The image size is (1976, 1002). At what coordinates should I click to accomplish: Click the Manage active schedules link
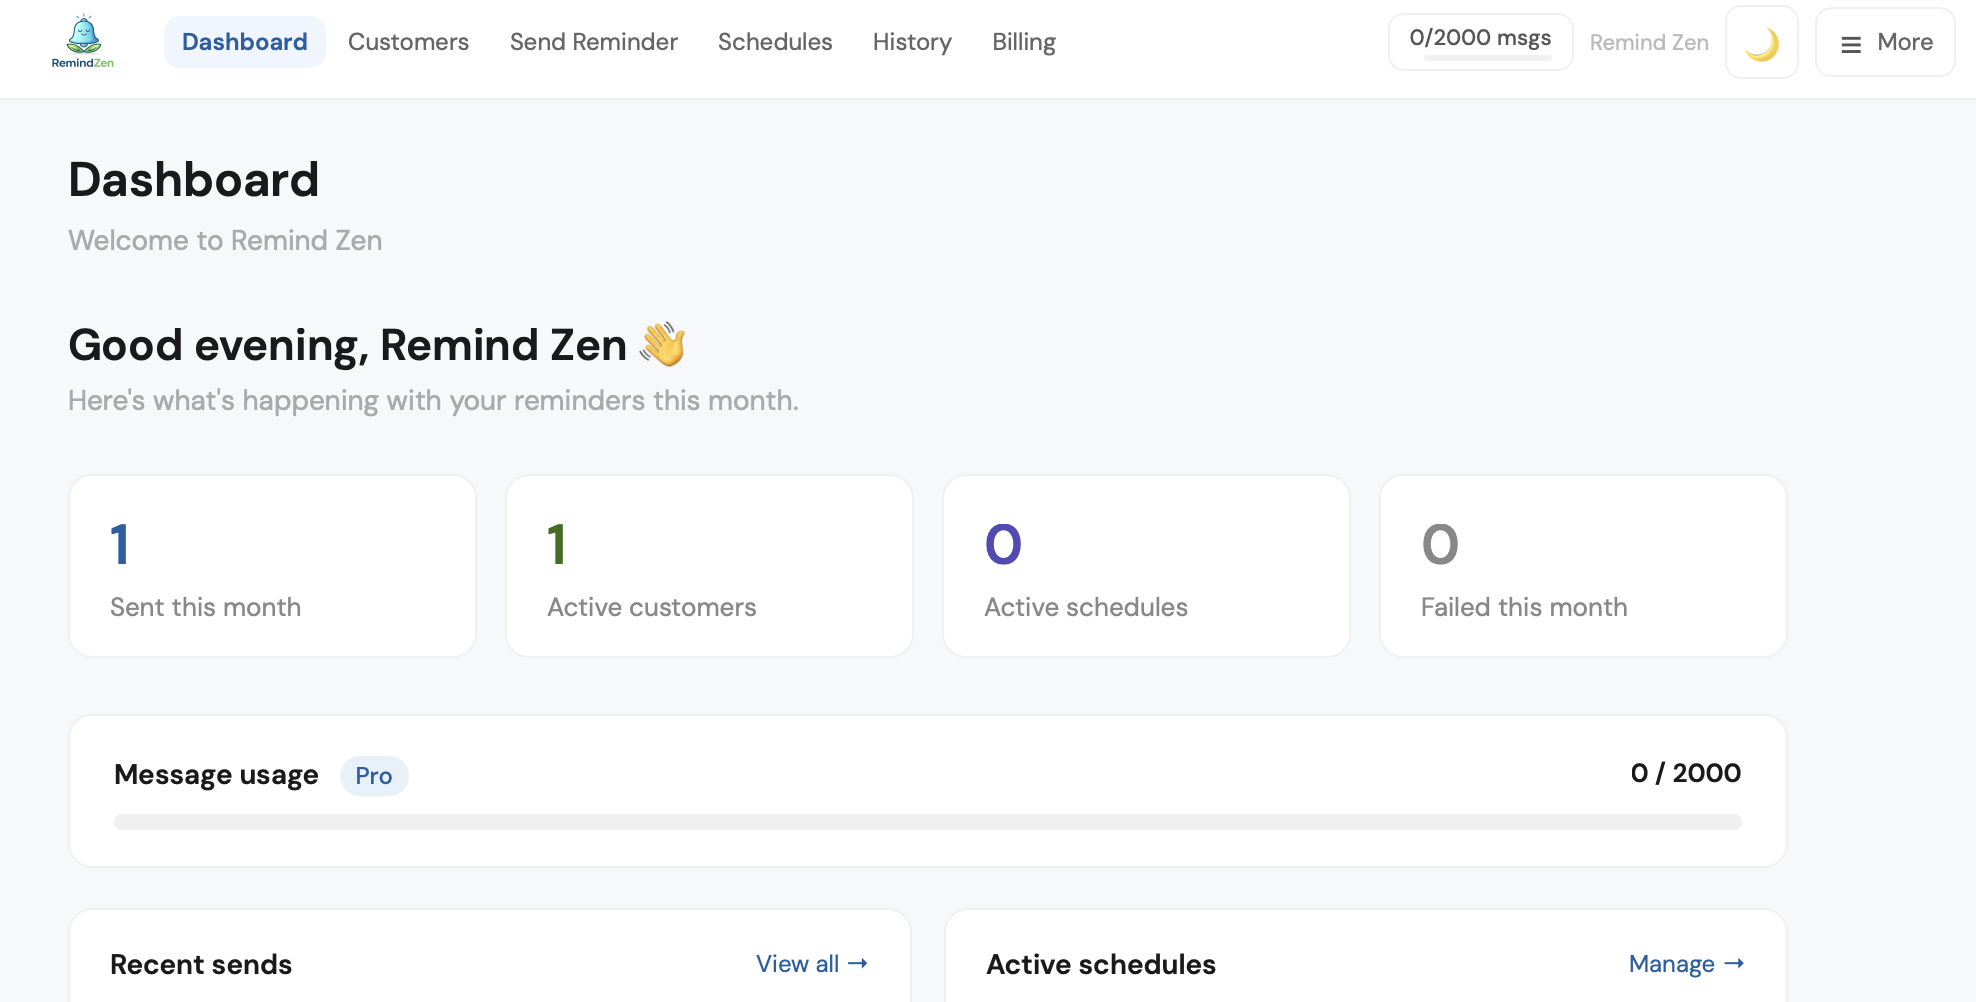(1686, 964)
